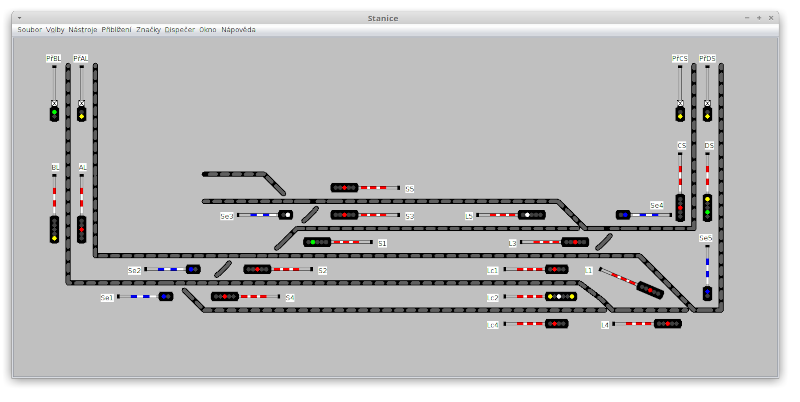Toggle the track switch right of L3
Viewport: 800px width, 402px height.
coord(603,242)
